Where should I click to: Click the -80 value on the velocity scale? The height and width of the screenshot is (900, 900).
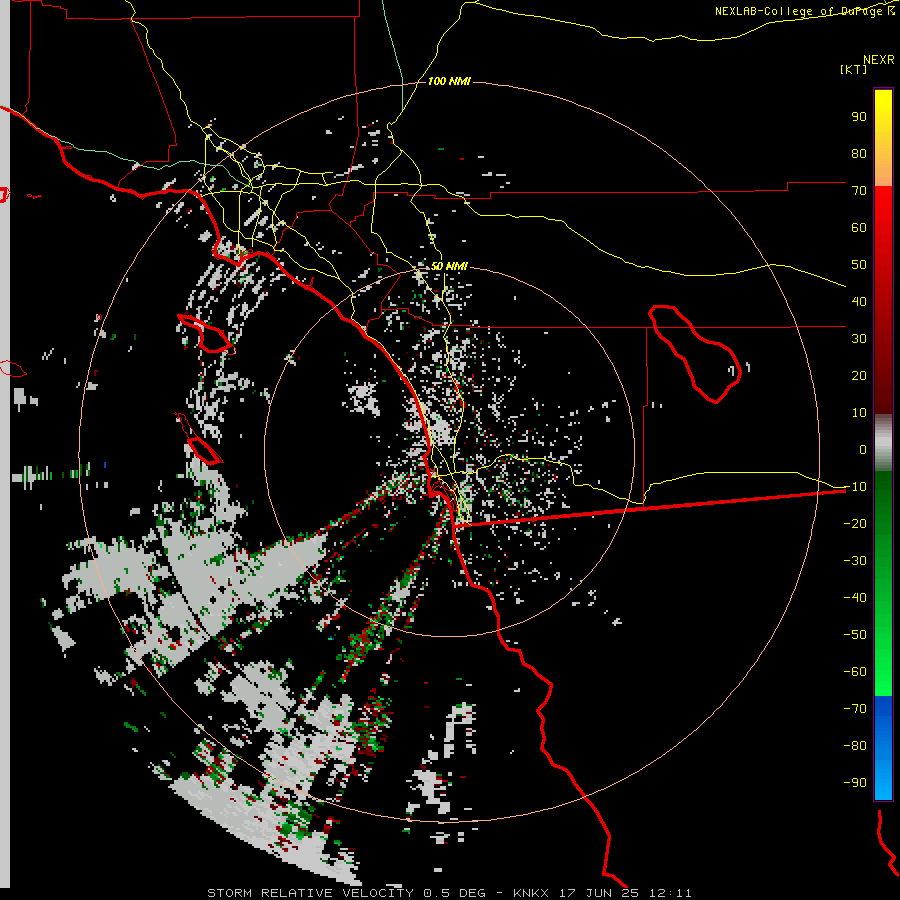point(855,746)
